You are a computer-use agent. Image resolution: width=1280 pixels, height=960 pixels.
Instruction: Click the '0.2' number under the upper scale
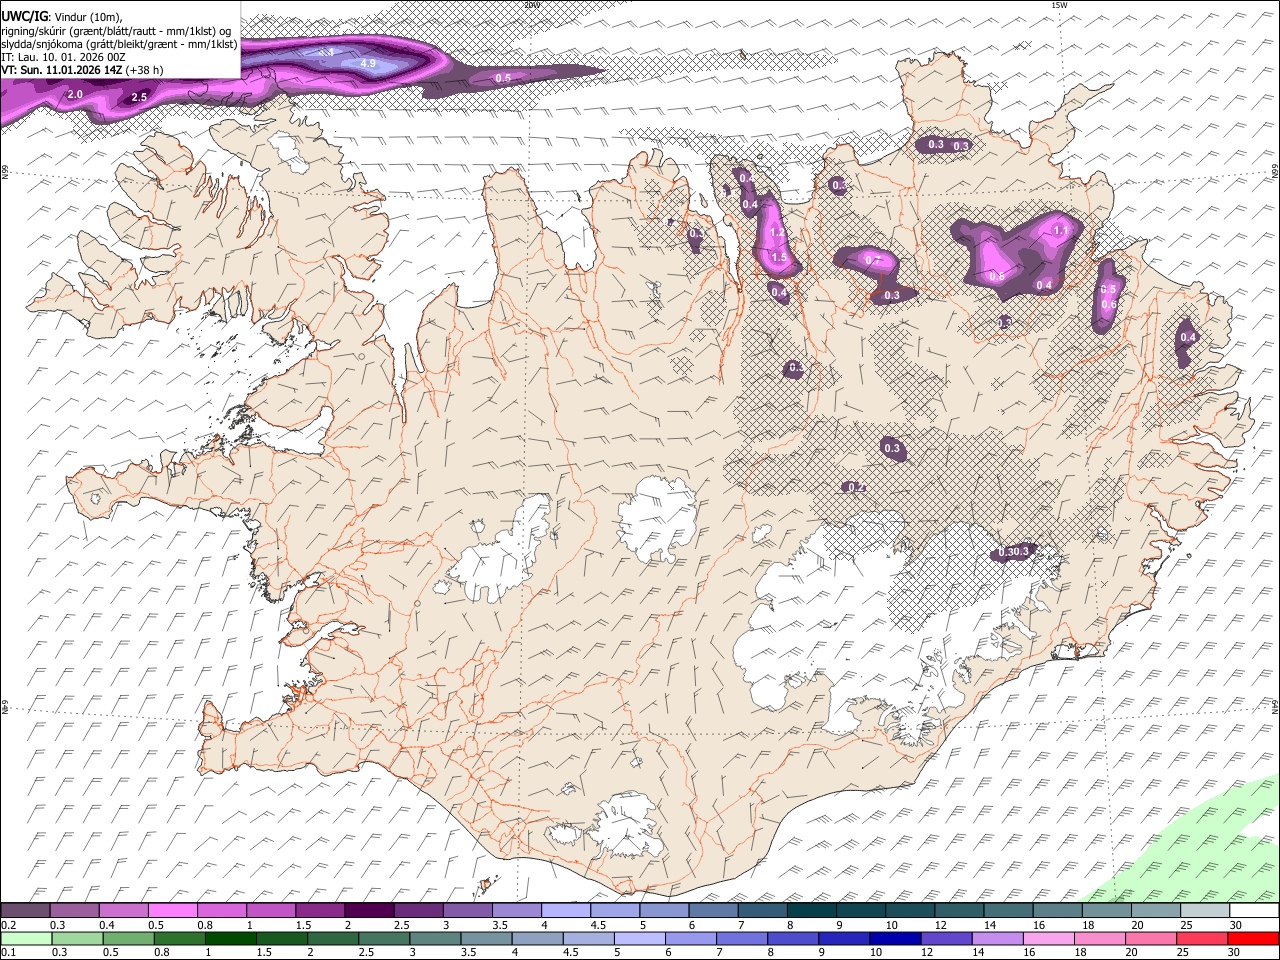(x=7, y=925)
